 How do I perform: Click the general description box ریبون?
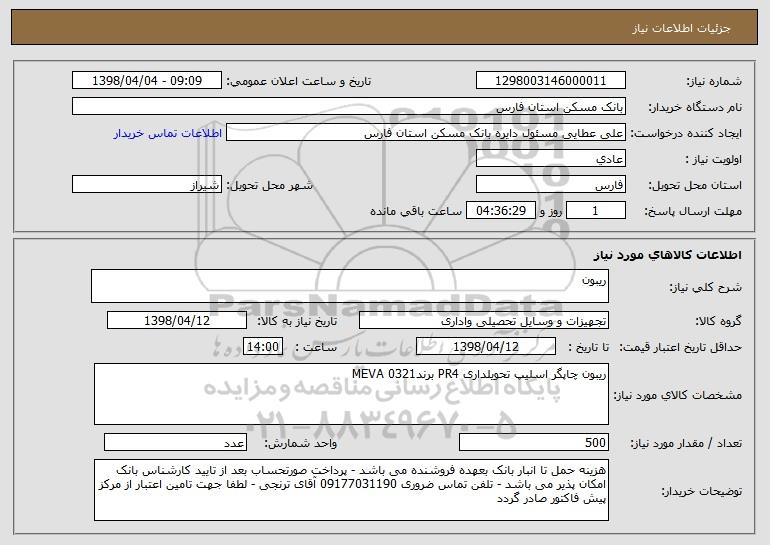click(350, 286)
